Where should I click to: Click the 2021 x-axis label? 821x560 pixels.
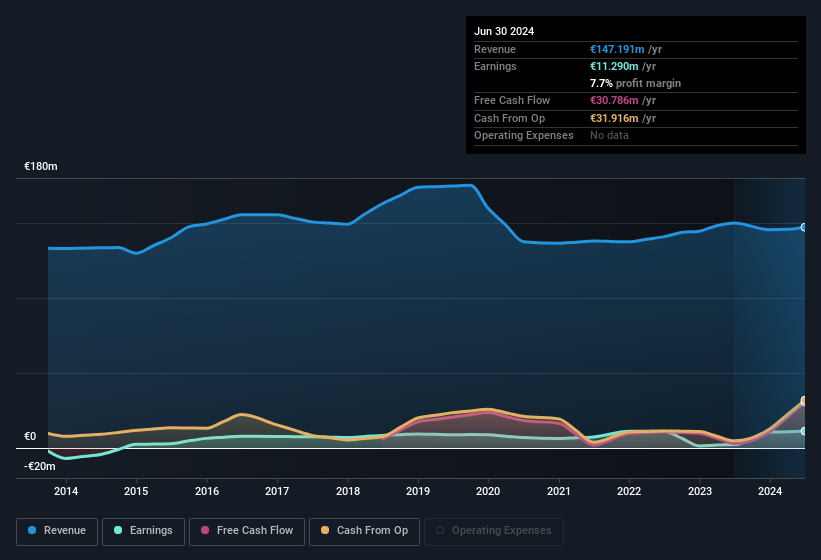pos(559,491)
